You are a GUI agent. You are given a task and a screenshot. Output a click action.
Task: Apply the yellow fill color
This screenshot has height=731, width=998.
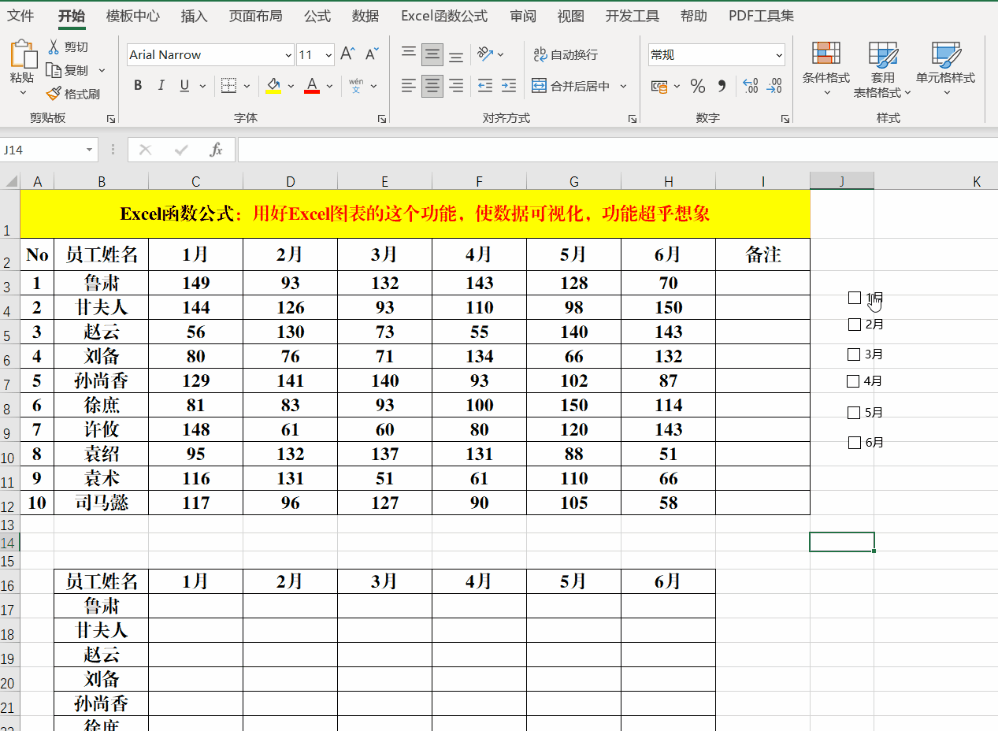pos(274,85)
